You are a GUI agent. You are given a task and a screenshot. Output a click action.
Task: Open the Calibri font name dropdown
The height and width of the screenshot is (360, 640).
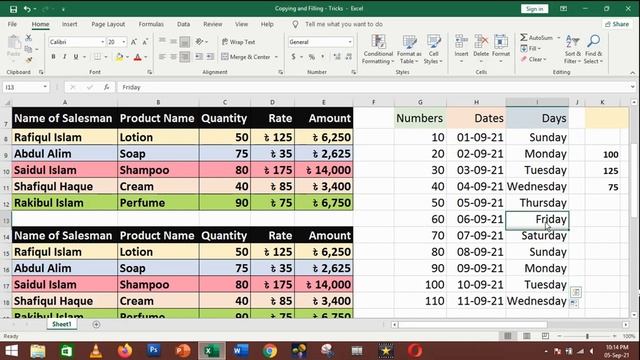102,42
